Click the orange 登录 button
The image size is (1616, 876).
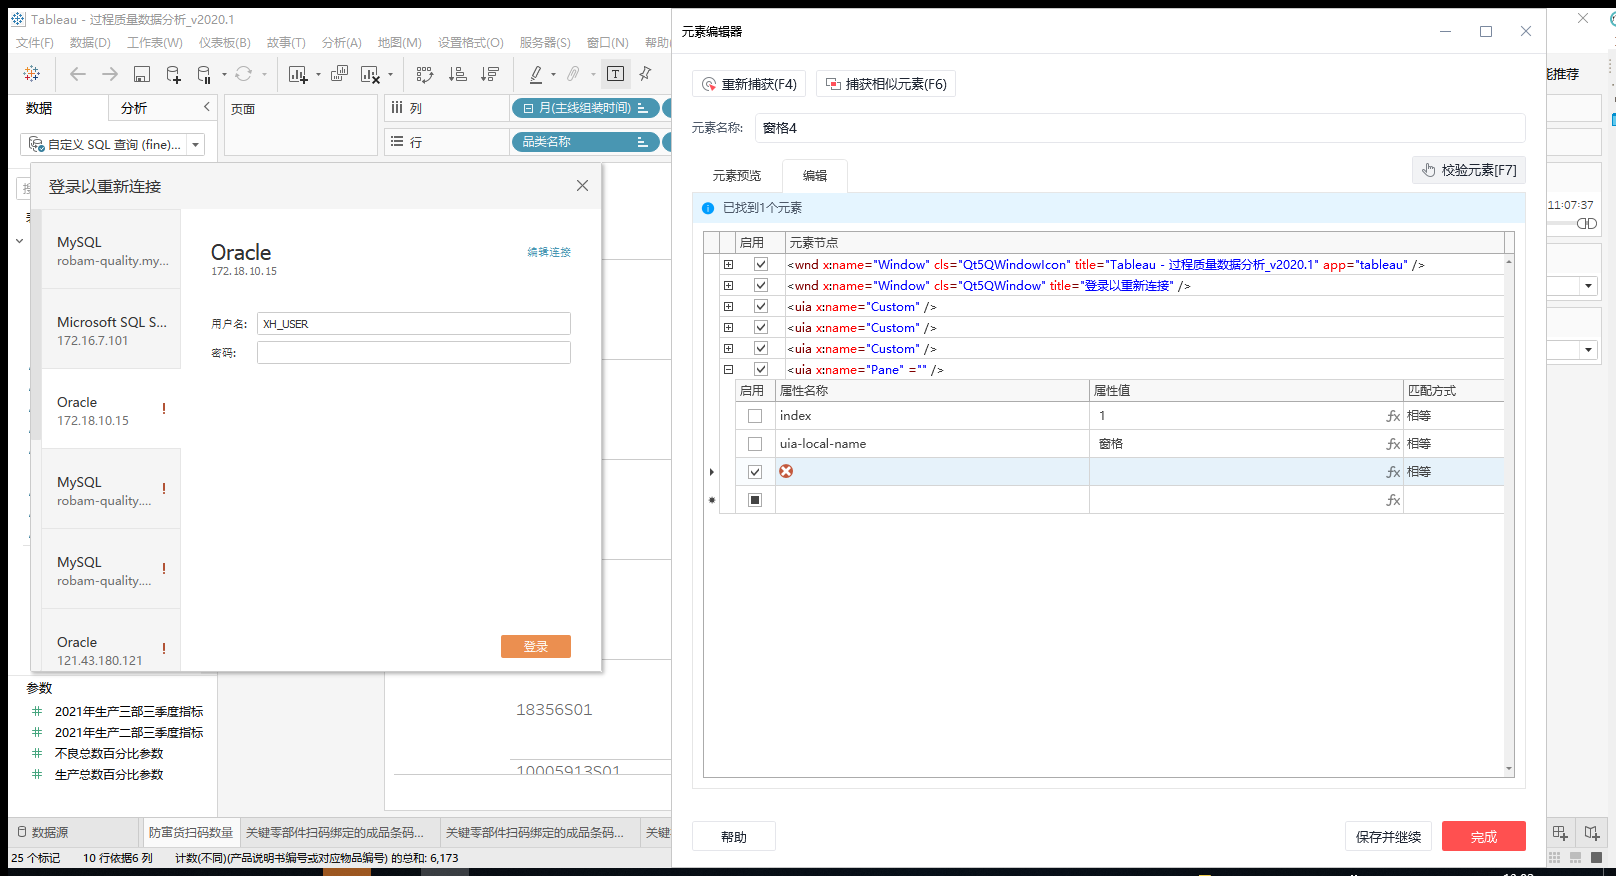(536, 646)
